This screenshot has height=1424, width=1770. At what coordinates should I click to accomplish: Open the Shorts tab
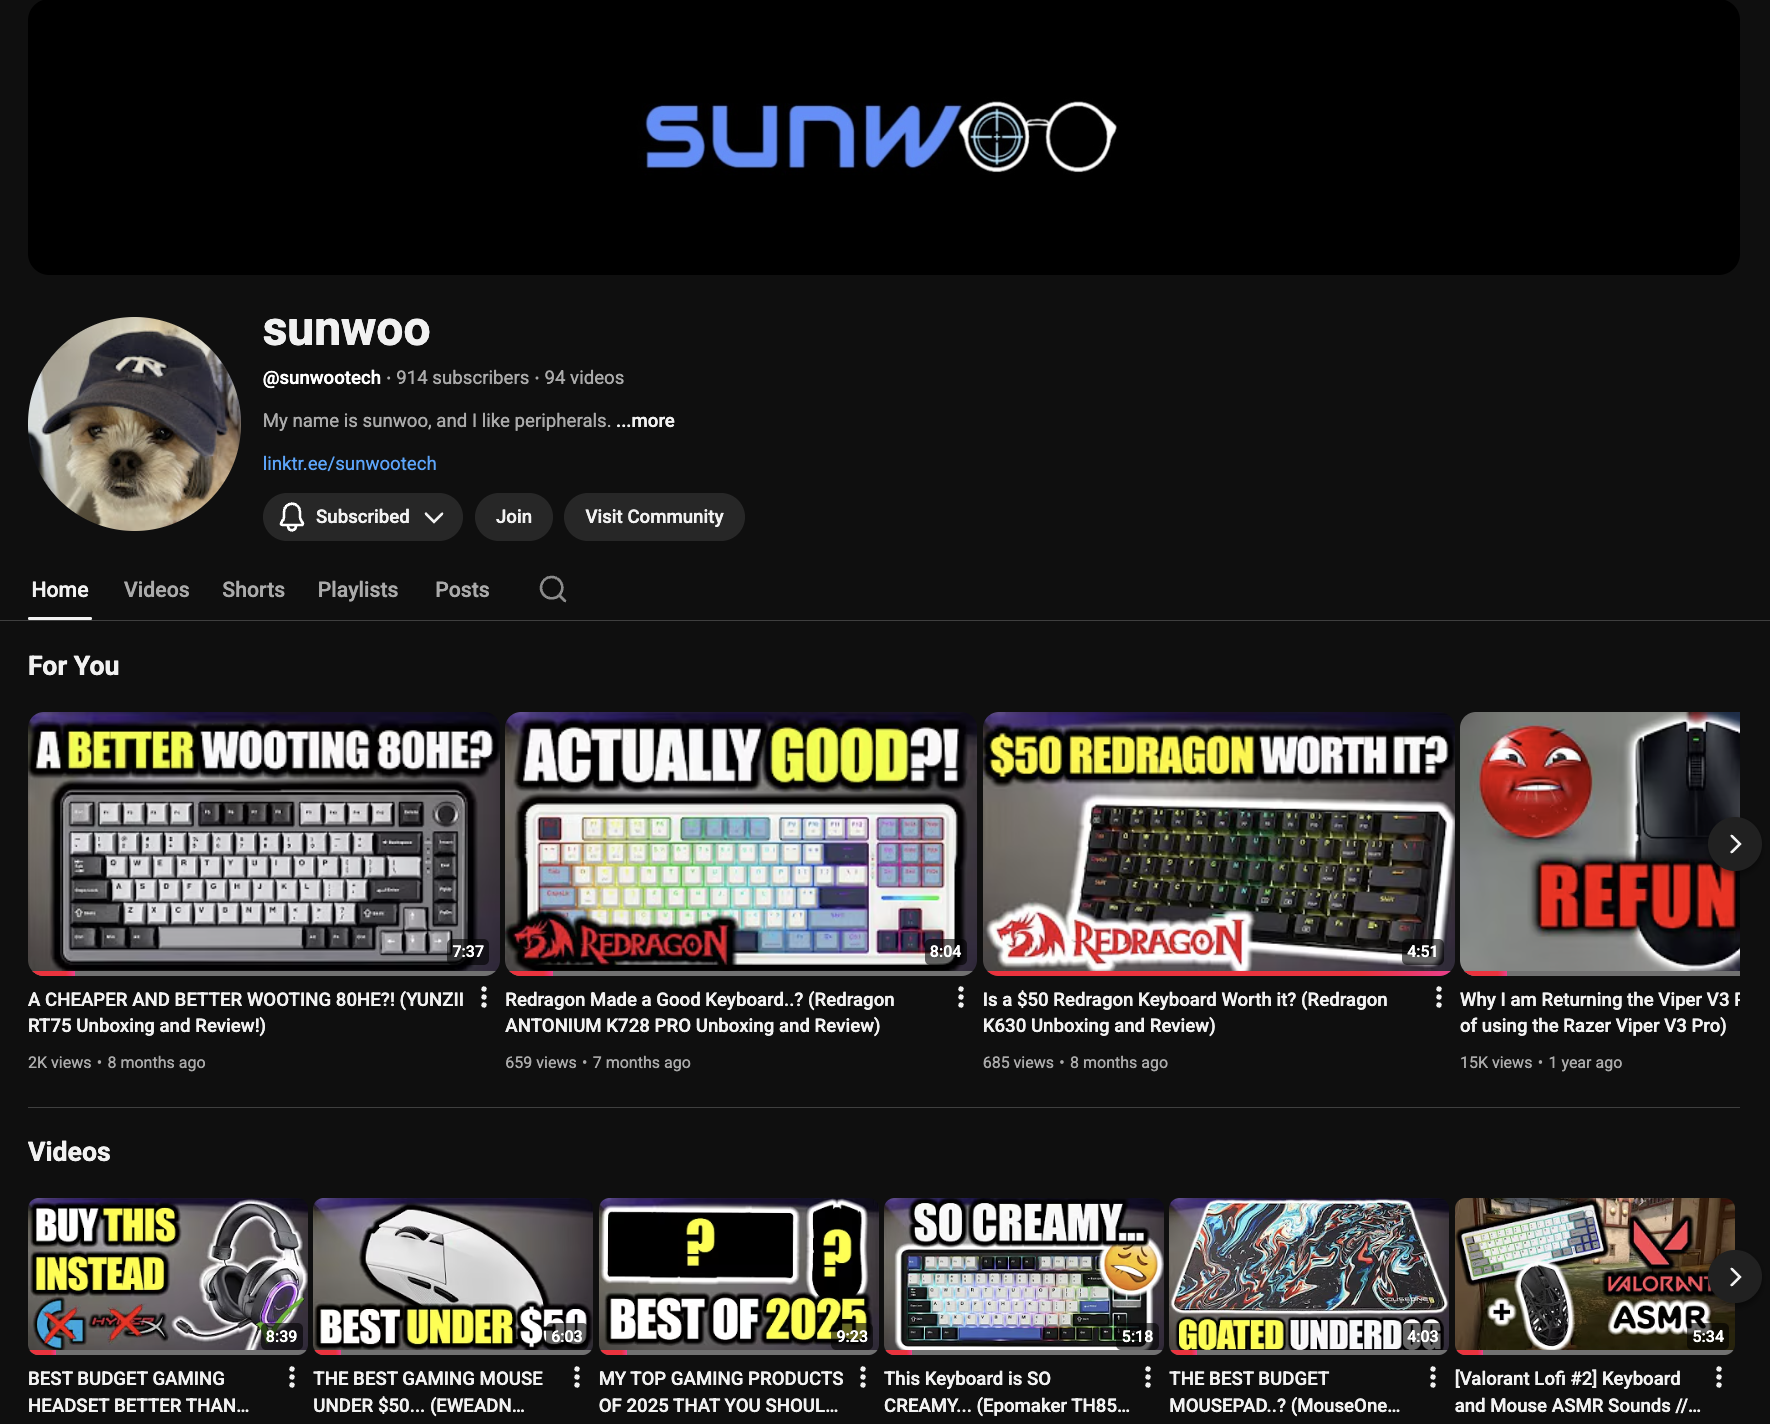click(x=253, y=589)
